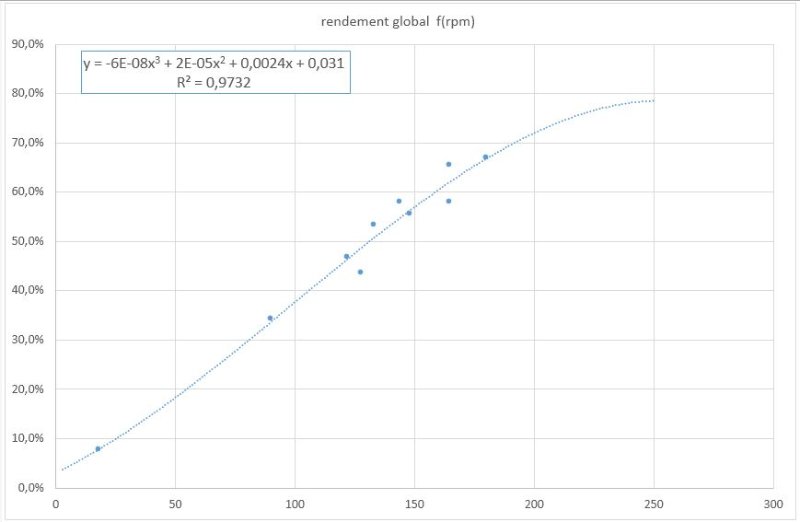This screenshot has height=522, width=800.
Task: Click the data point near 34% at 90 rpm
Action: [270, 318]
